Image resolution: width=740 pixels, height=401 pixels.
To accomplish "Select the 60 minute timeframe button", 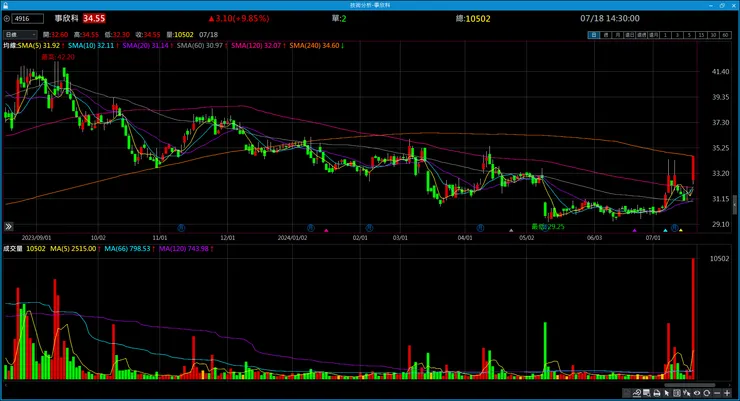I will pos(725,35).
